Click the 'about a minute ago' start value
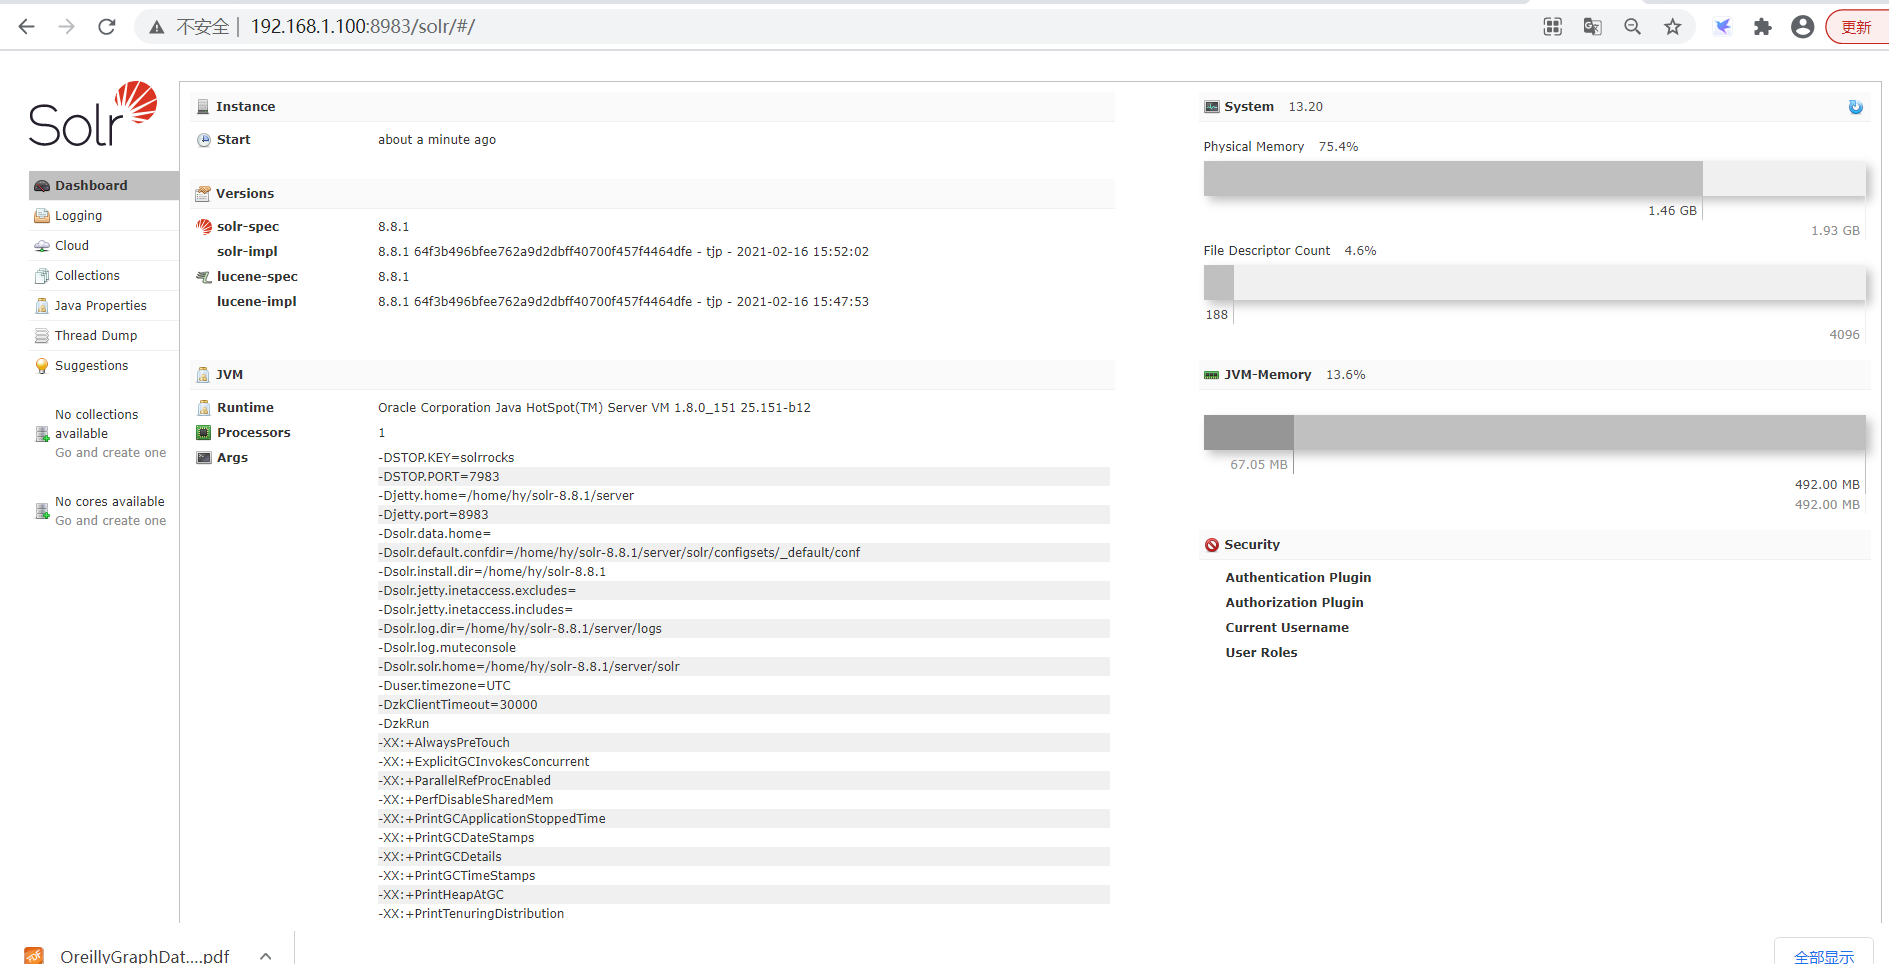Screen dimensions: 1889x964 point(437,140)
